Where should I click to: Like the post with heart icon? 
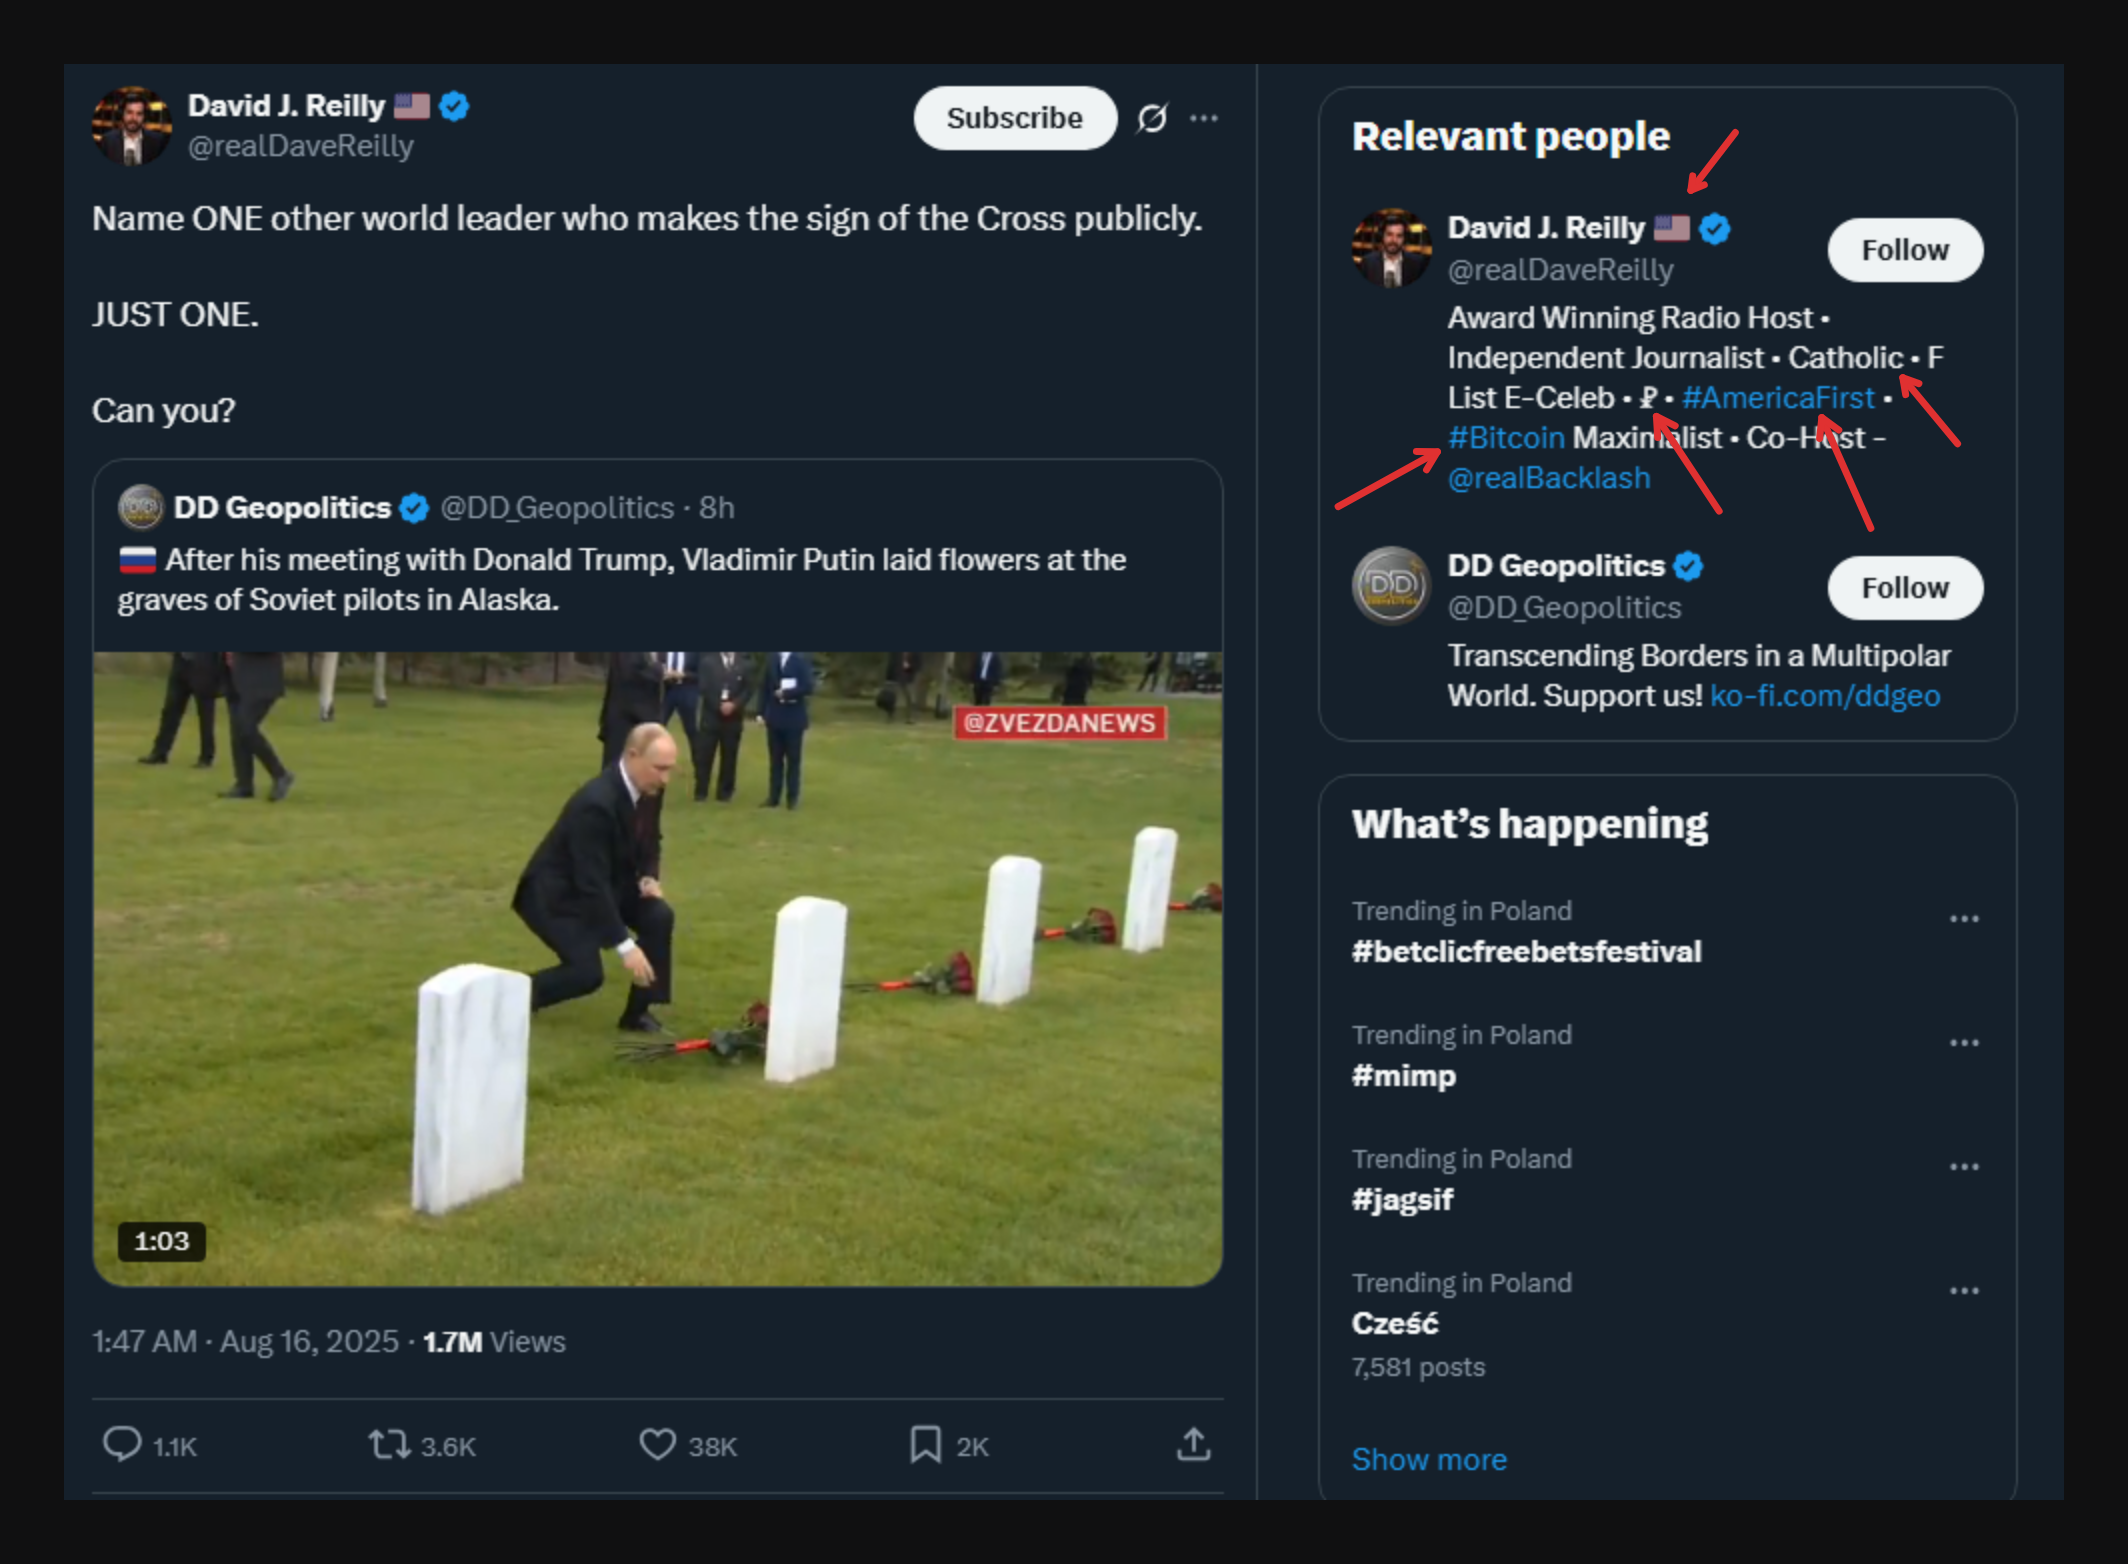pos(657,1445)
